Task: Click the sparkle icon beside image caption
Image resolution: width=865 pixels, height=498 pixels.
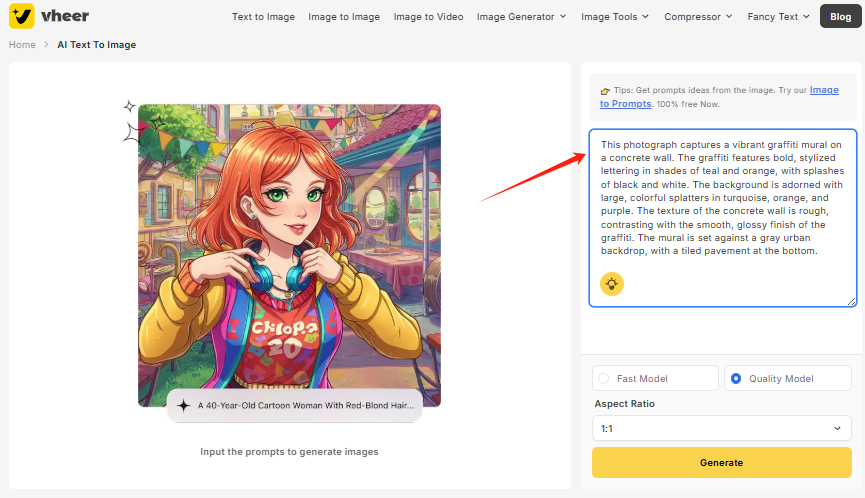Action: (x=184, y=406)
